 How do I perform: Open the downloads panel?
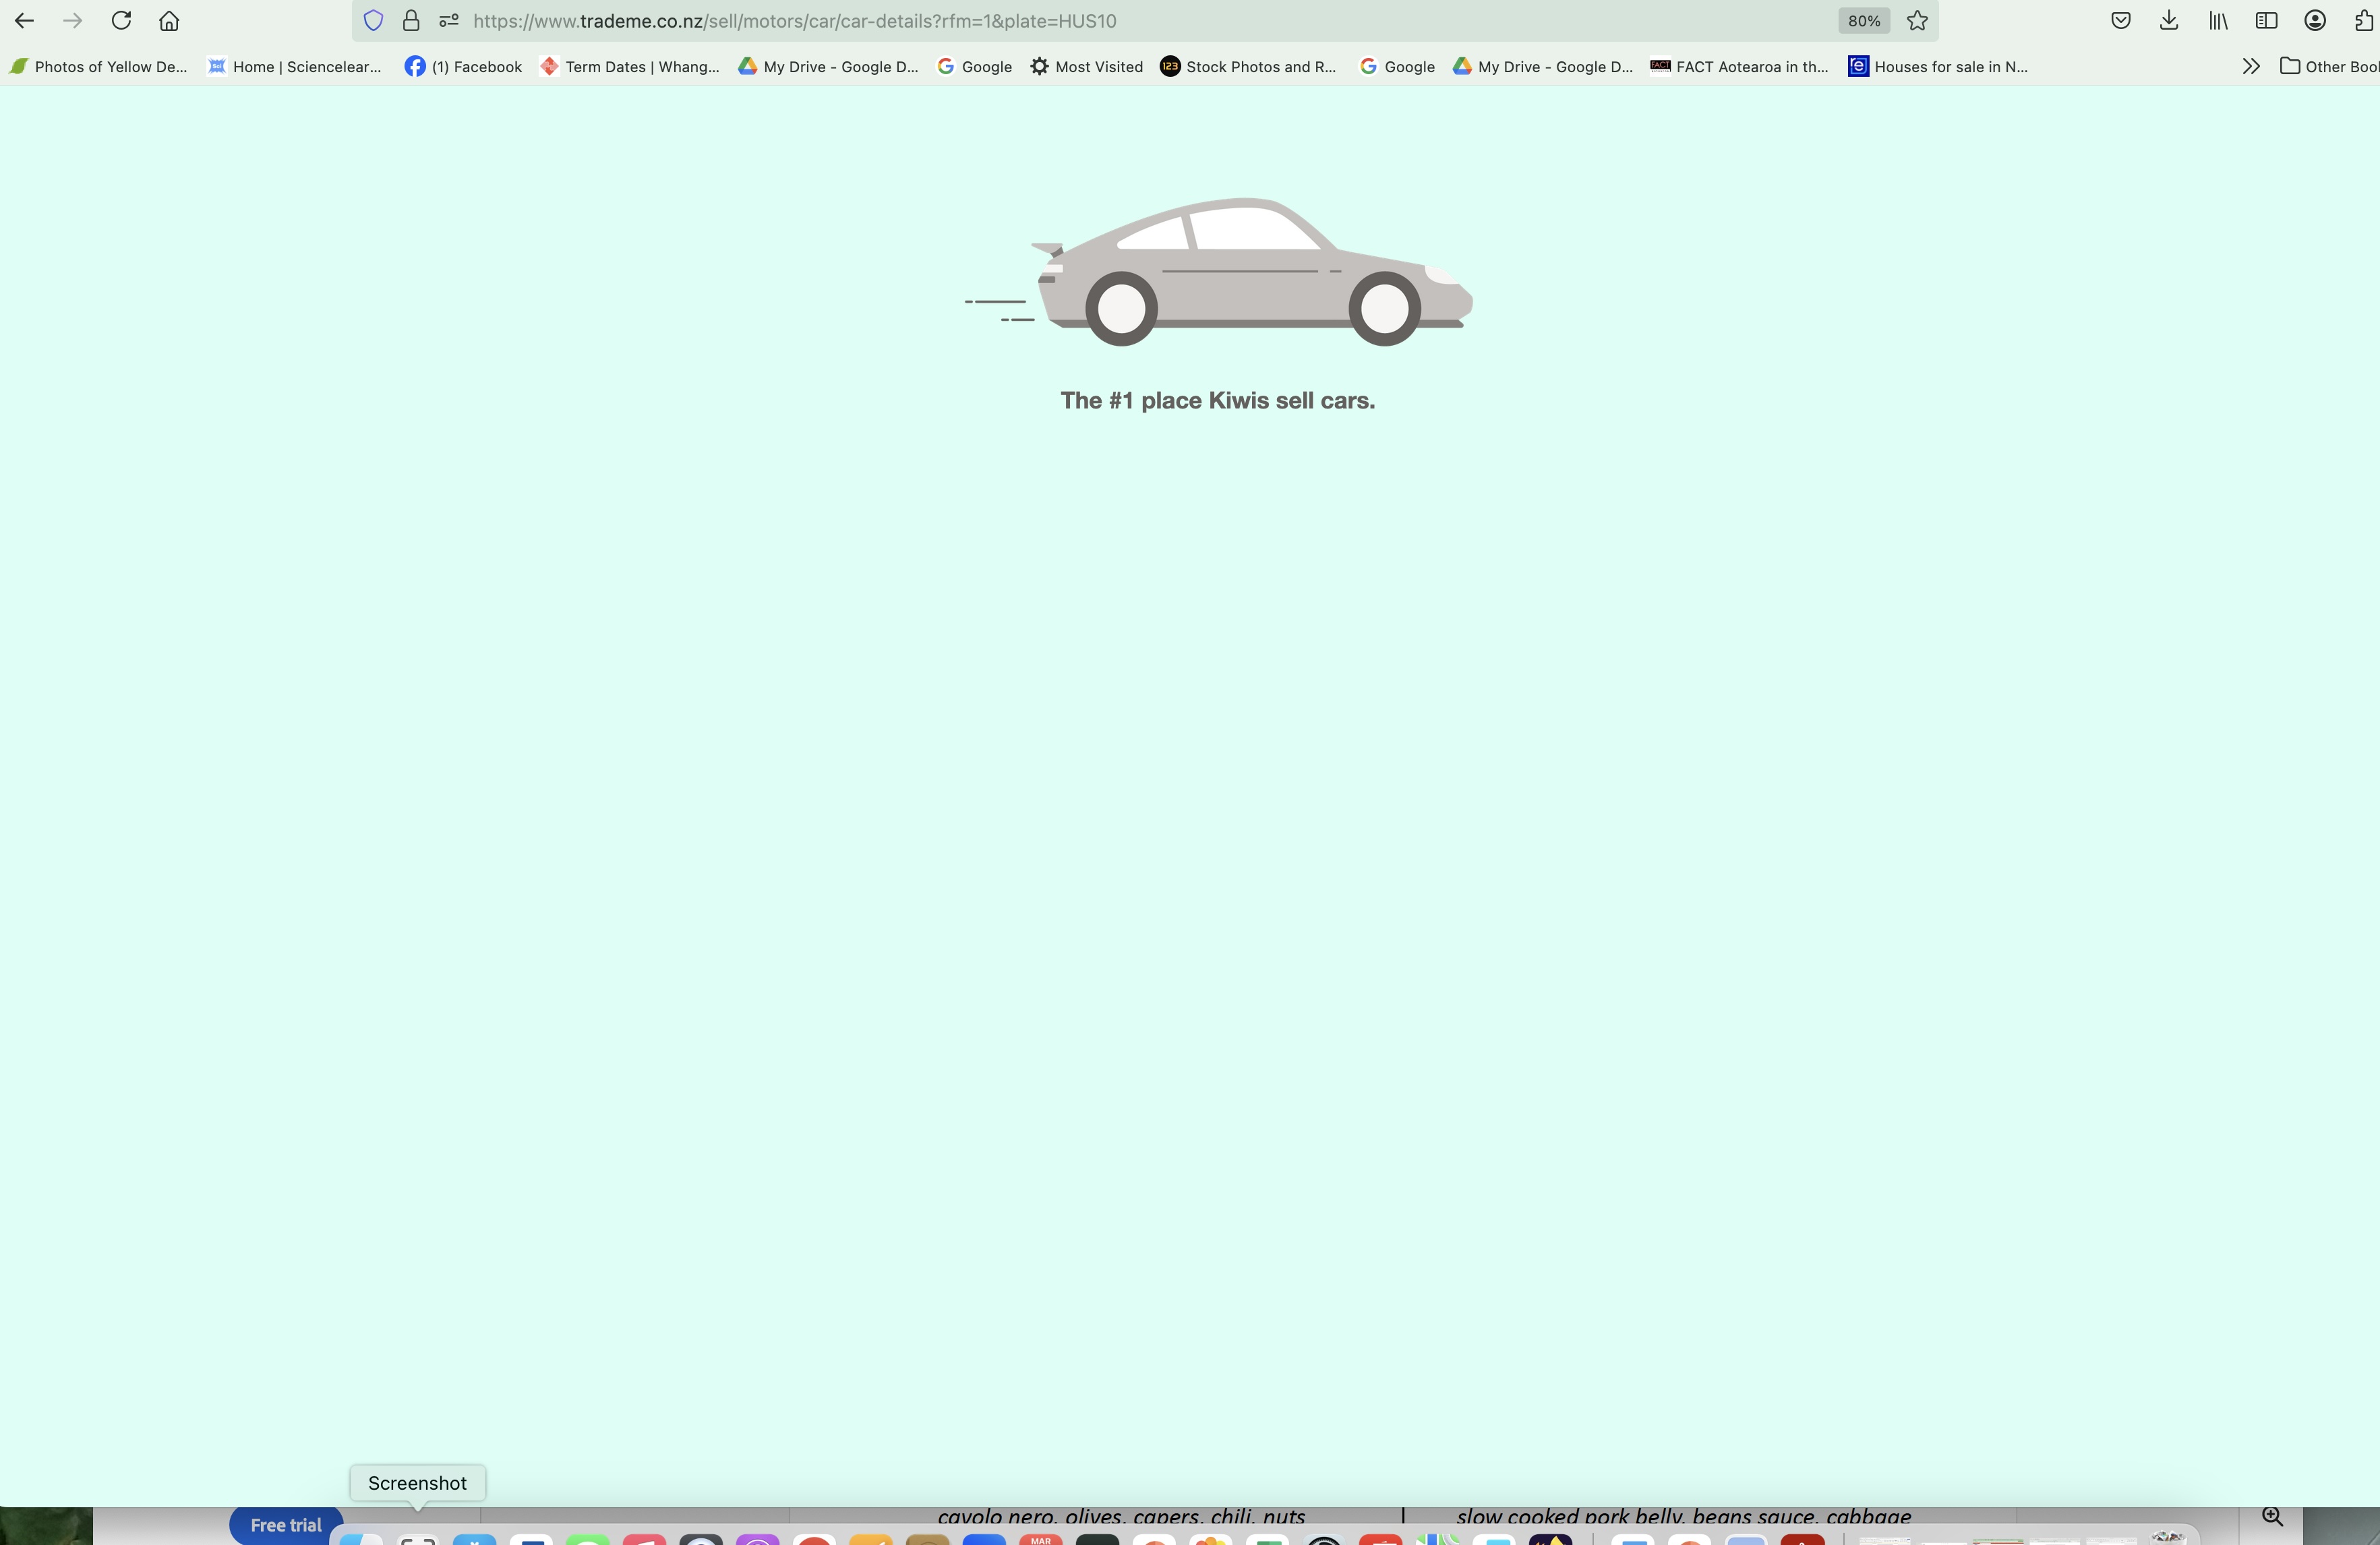pyautogui.click(x=2168, y=21)
